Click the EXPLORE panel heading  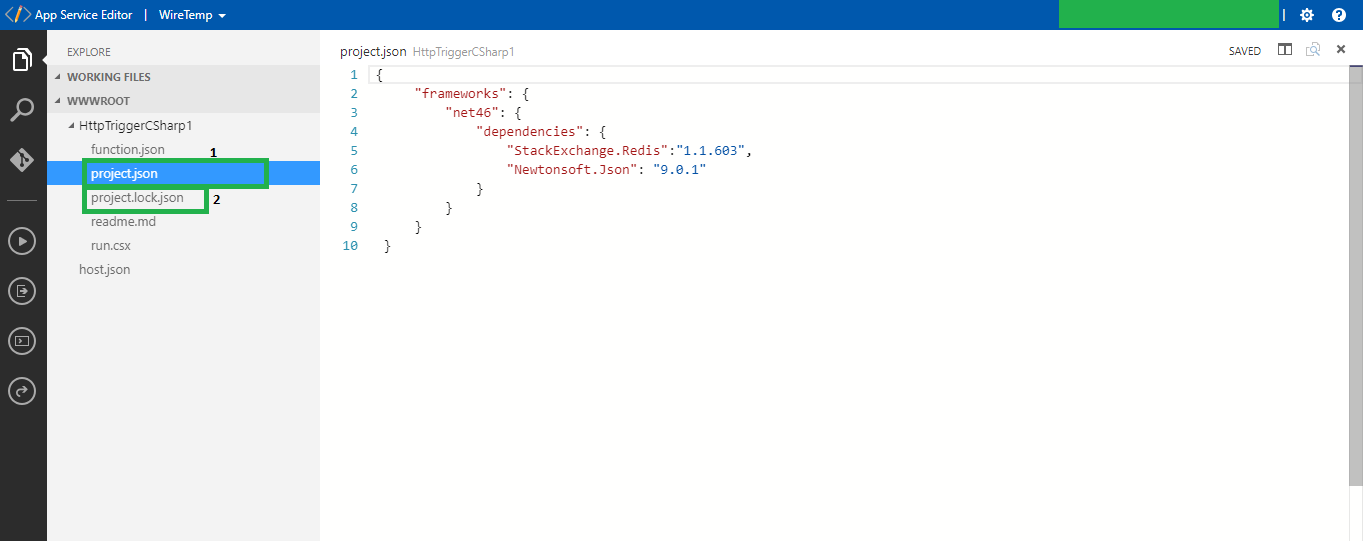click(x=89, y=52)
